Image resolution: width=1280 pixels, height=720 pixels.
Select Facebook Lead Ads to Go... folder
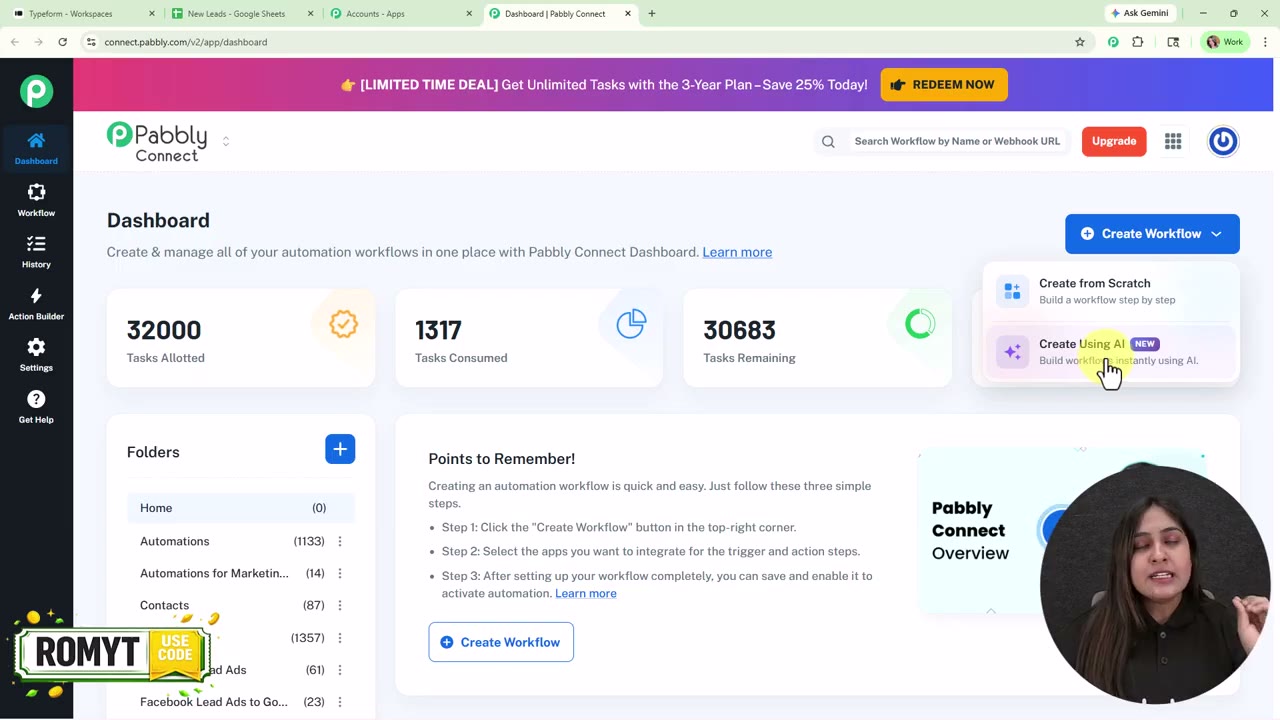coord(213,702)
